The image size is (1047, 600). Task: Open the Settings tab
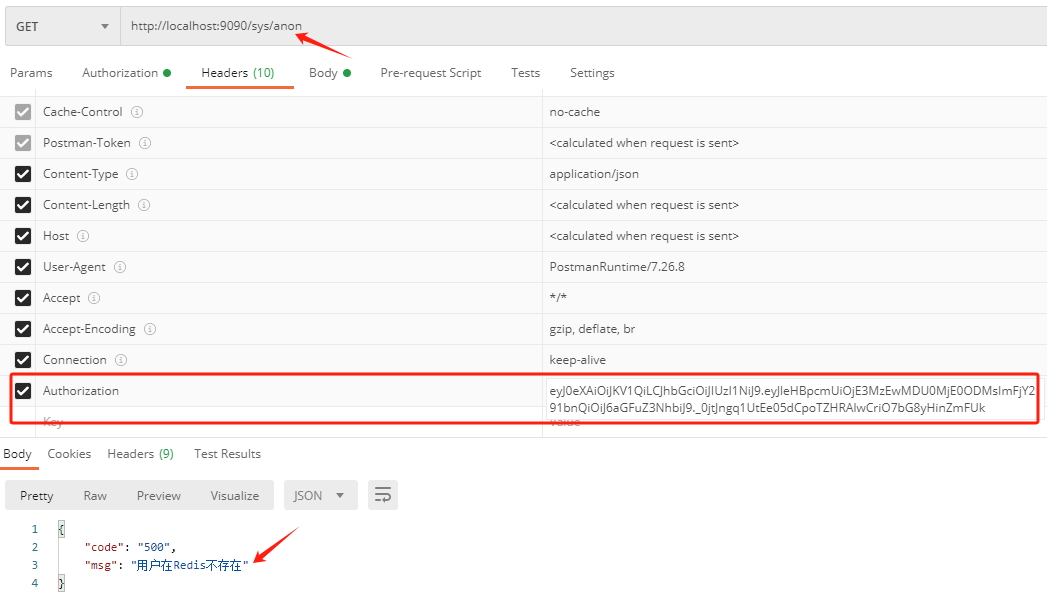click(x=592, y=73)
